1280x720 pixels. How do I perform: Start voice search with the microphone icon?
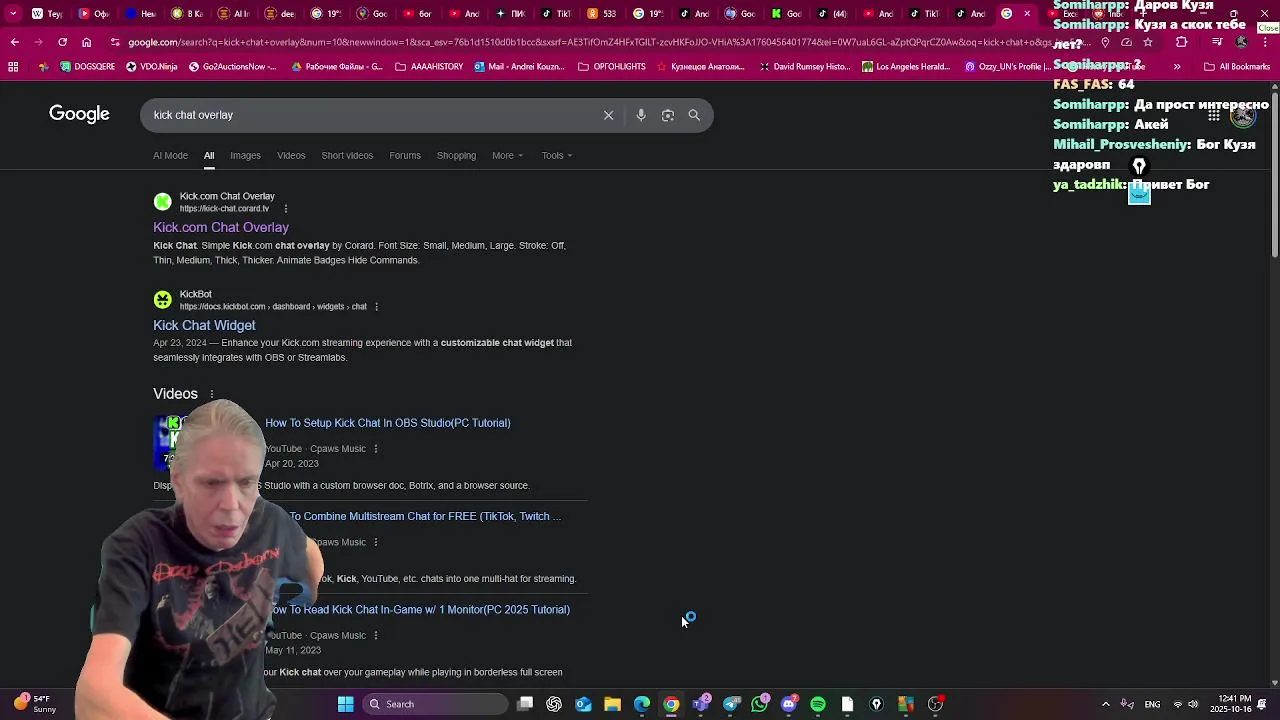[641, 115]
